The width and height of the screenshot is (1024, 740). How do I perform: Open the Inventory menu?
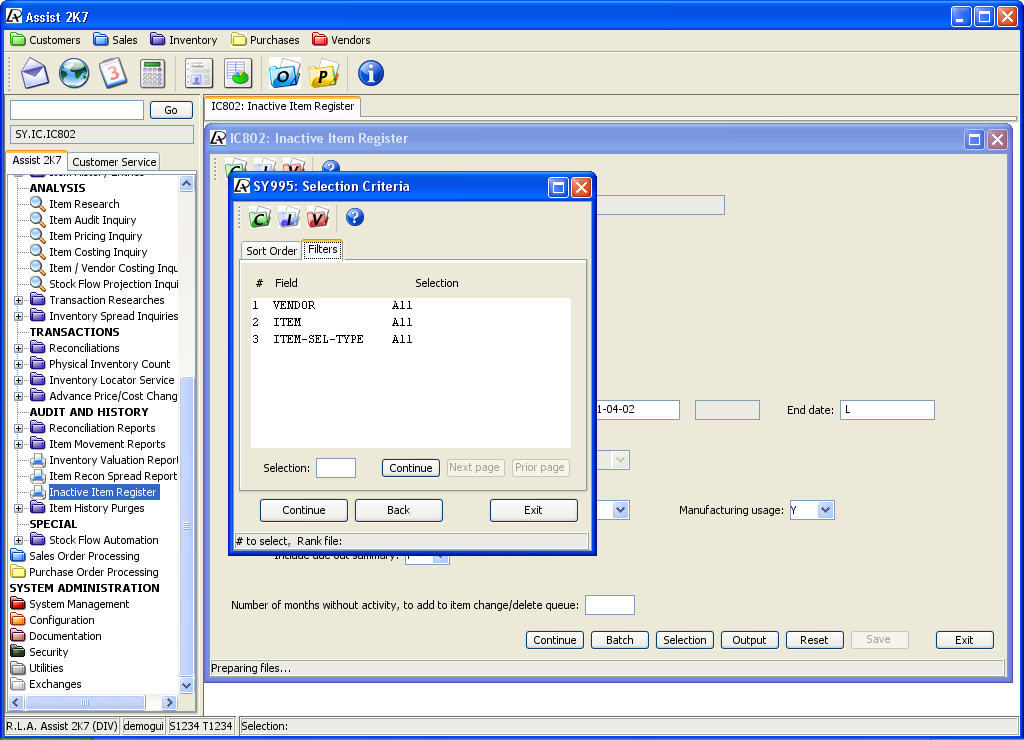(183, 40)
